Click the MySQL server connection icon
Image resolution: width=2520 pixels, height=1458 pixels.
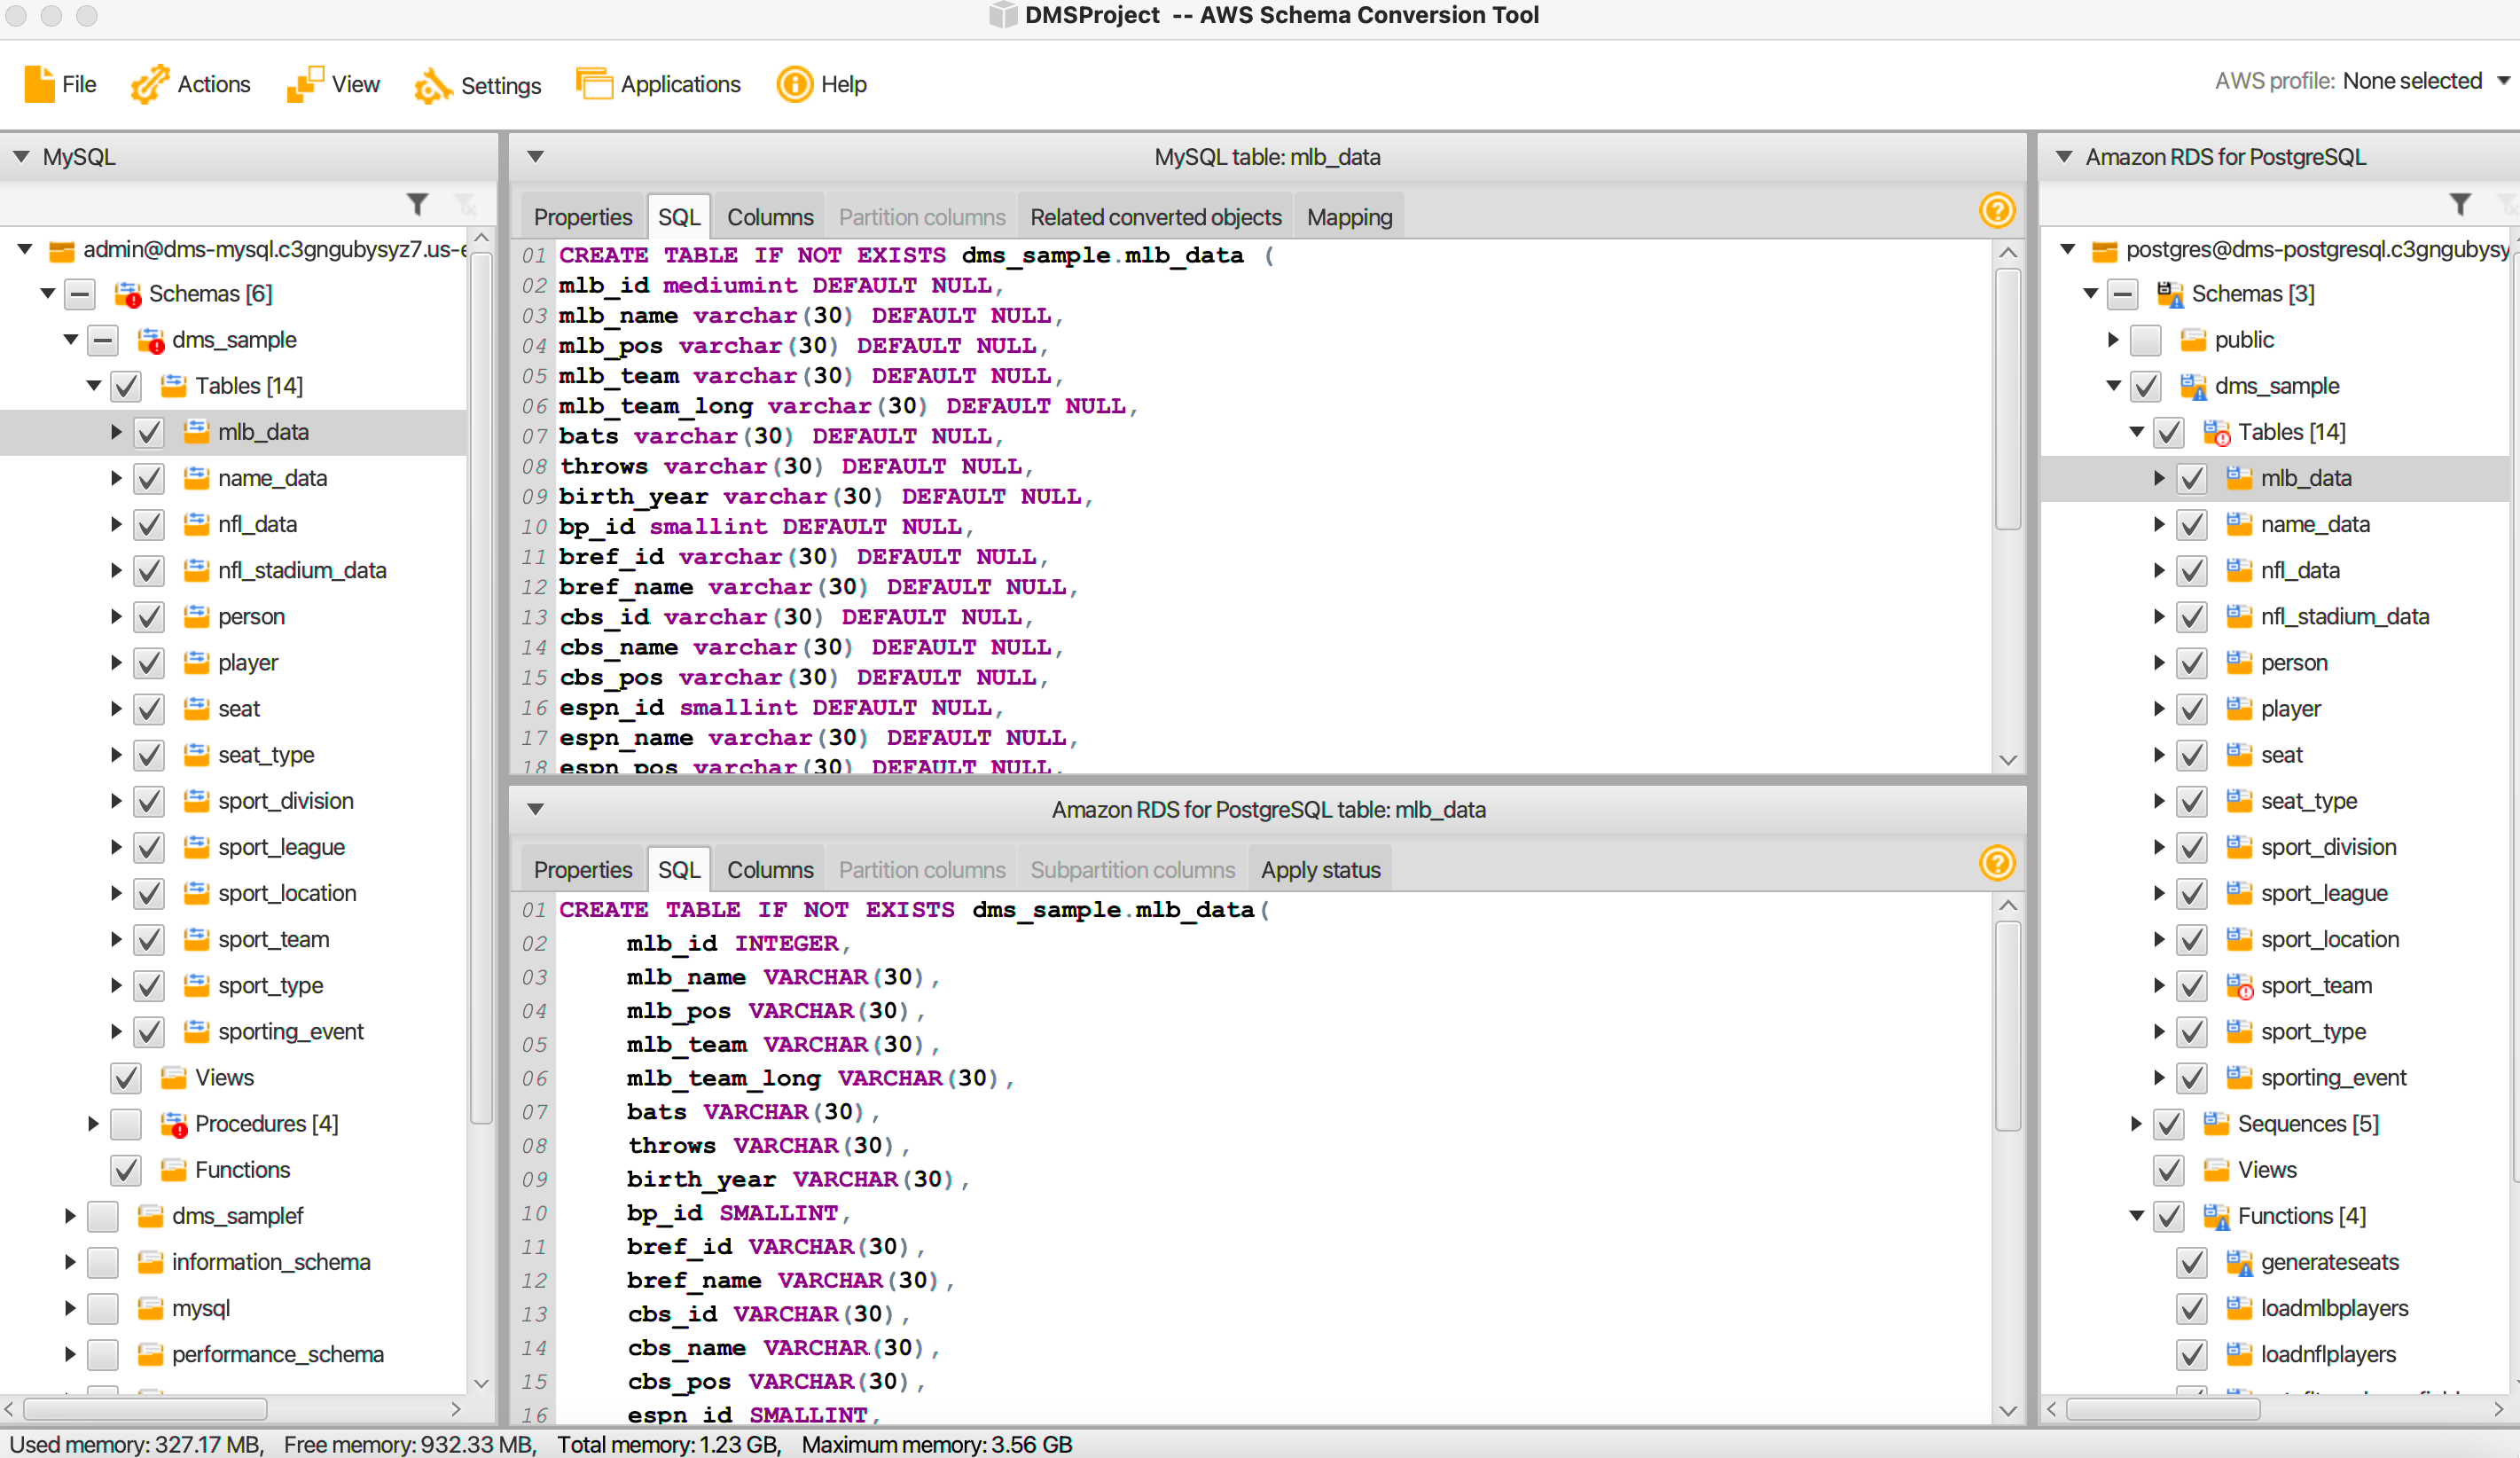coord(62,250)
